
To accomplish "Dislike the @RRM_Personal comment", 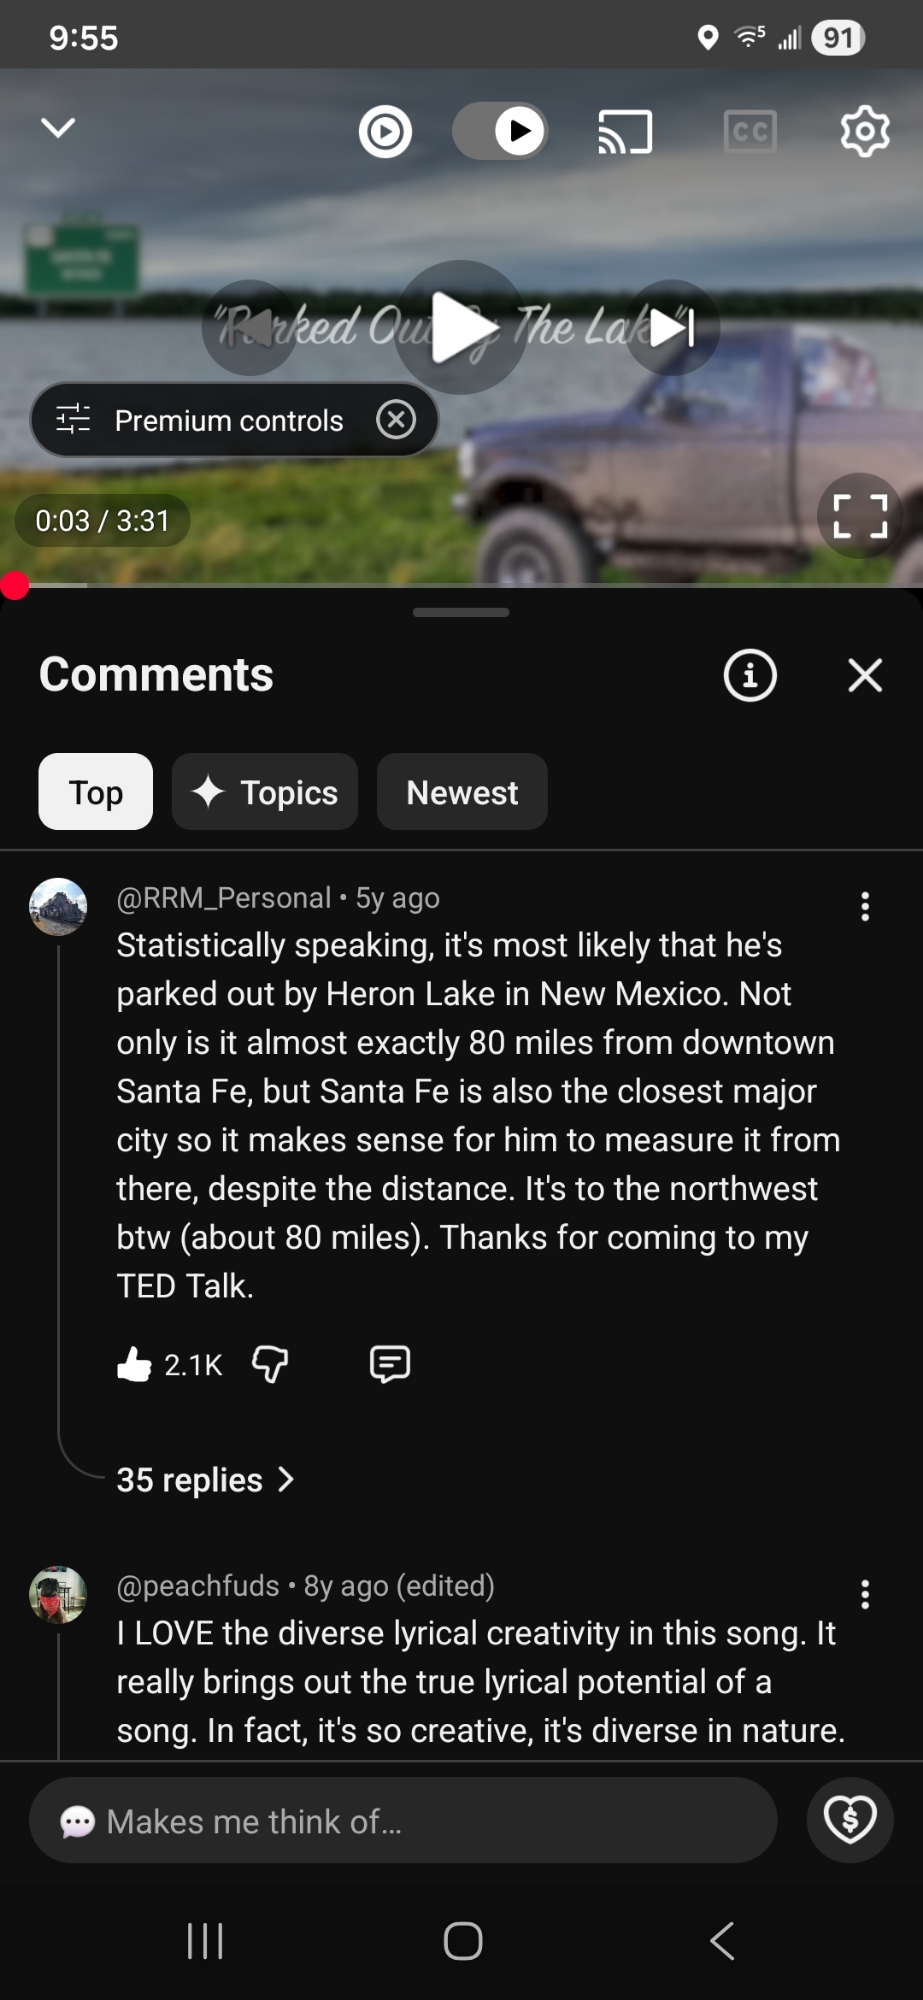I will (270, 1364).
